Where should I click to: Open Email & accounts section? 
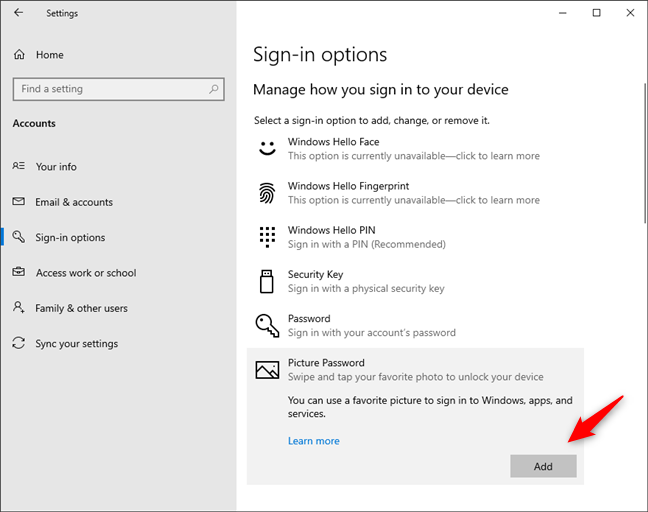point(118,202)
